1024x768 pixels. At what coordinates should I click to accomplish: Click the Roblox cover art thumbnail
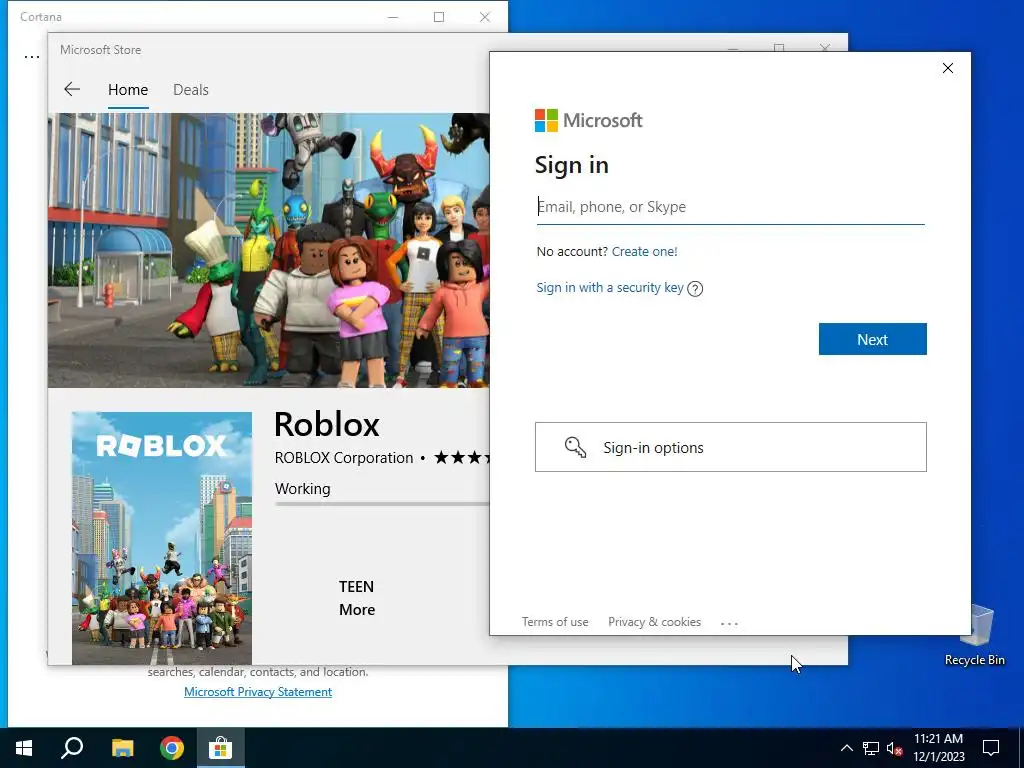[x=162, y=538]
